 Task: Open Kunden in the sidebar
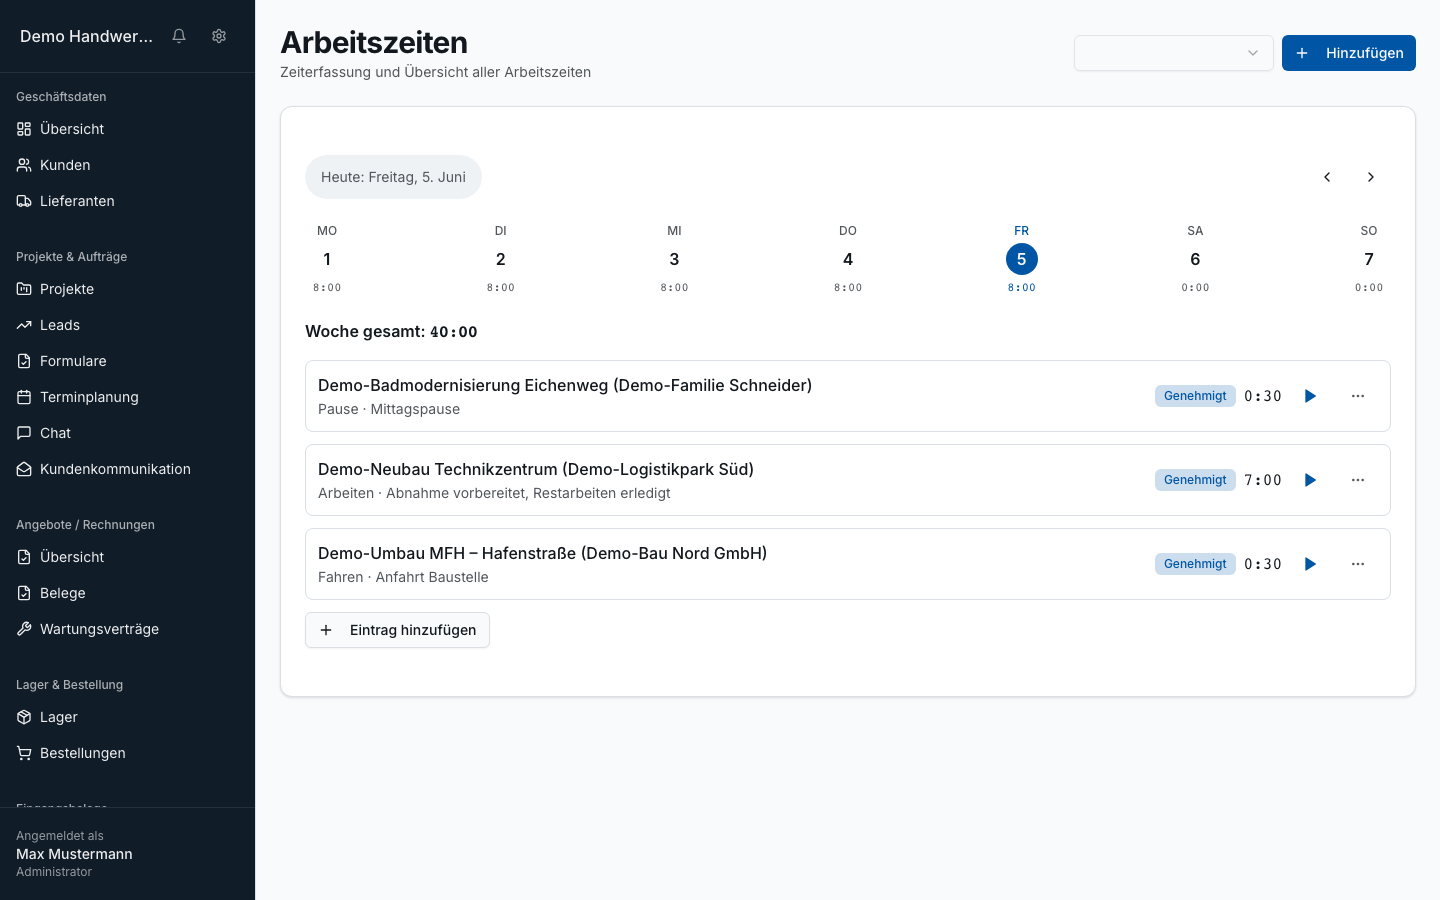(127, 165)
